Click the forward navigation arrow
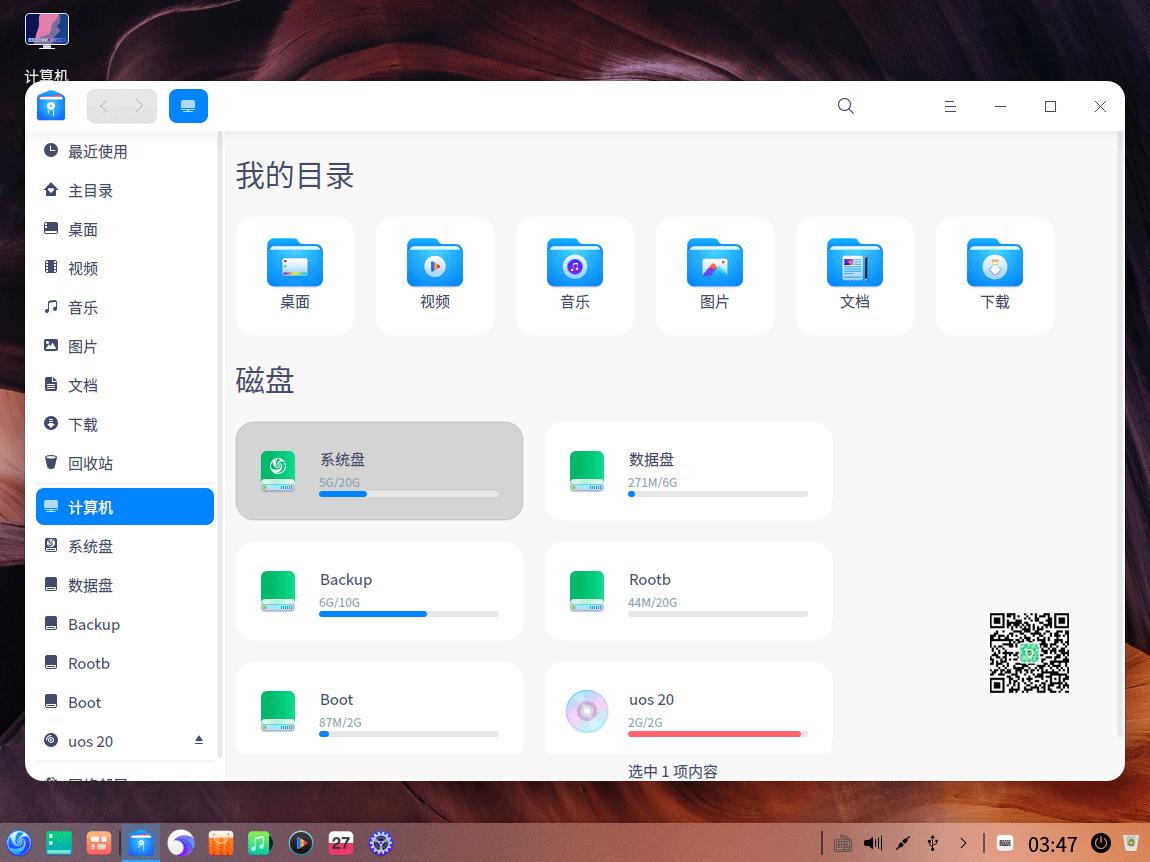 [x=139, y=106]
